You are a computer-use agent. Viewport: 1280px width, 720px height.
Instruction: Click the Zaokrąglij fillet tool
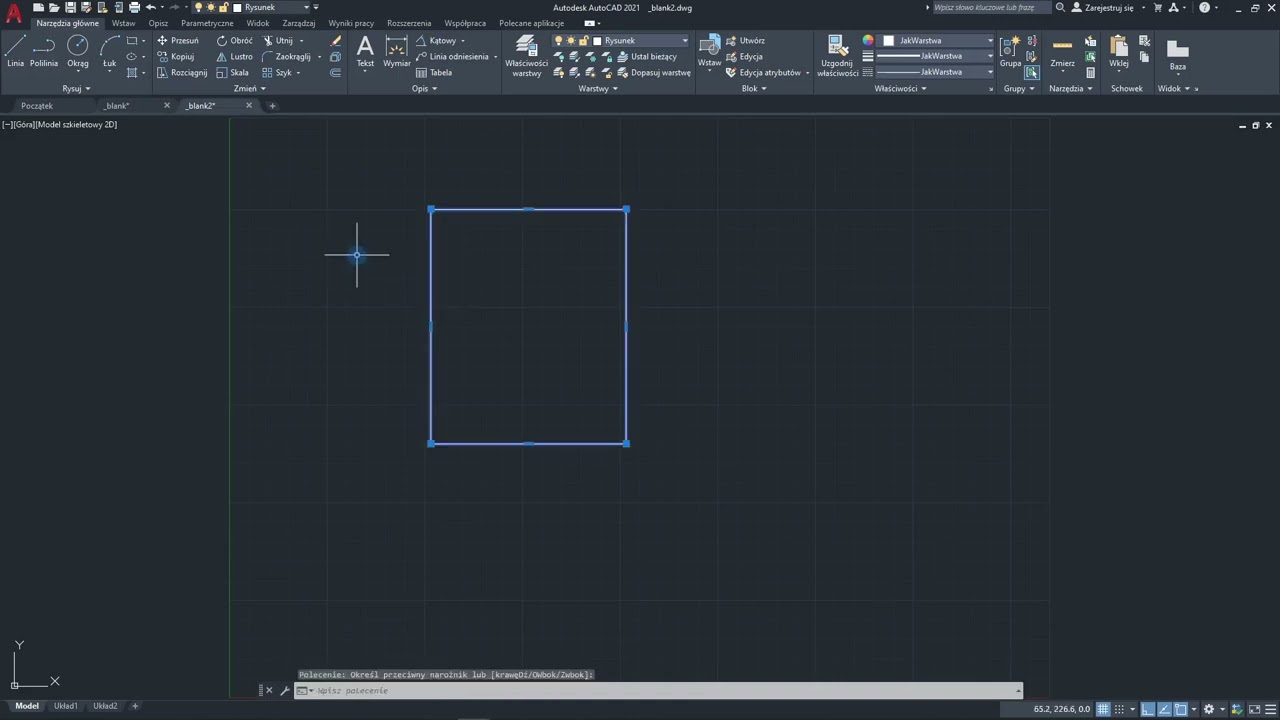[x=286, y=57]
